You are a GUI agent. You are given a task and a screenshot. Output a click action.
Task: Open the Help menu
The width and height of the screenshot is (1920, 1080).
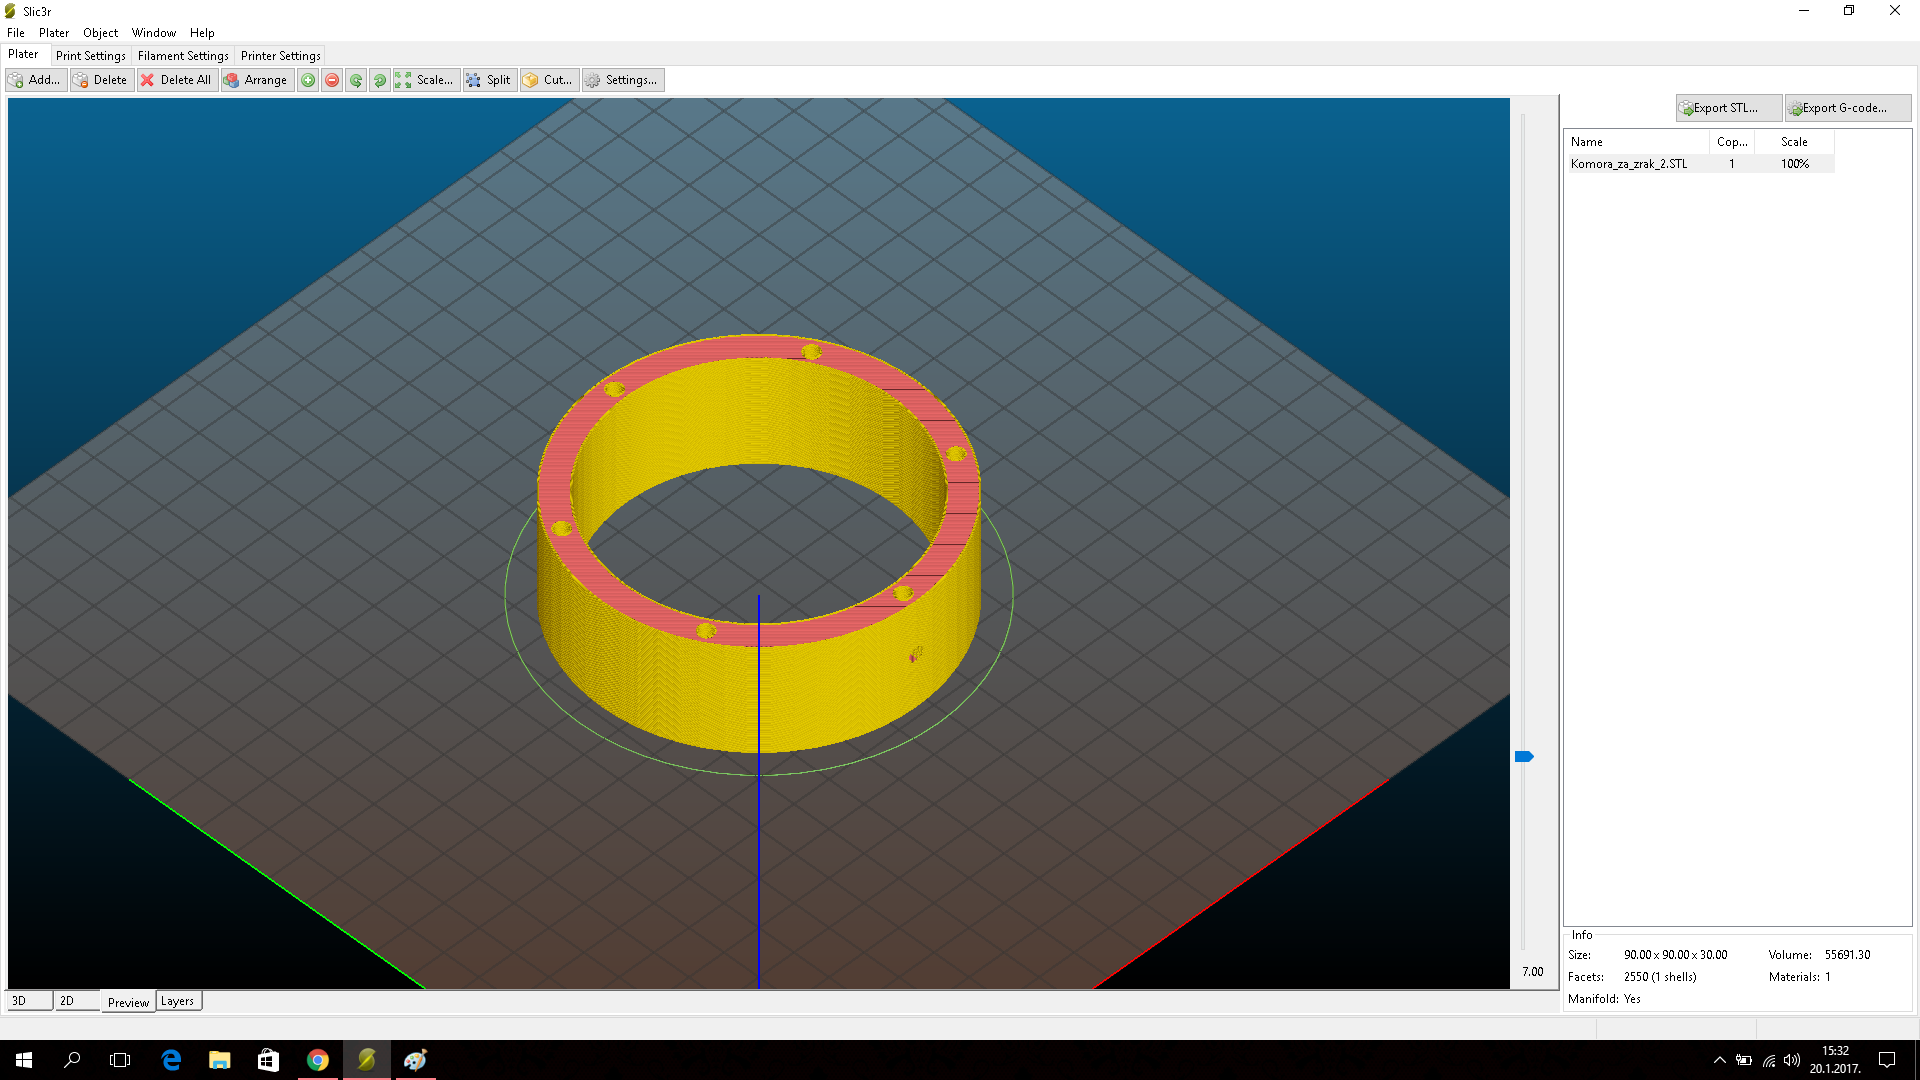[202, 33]
